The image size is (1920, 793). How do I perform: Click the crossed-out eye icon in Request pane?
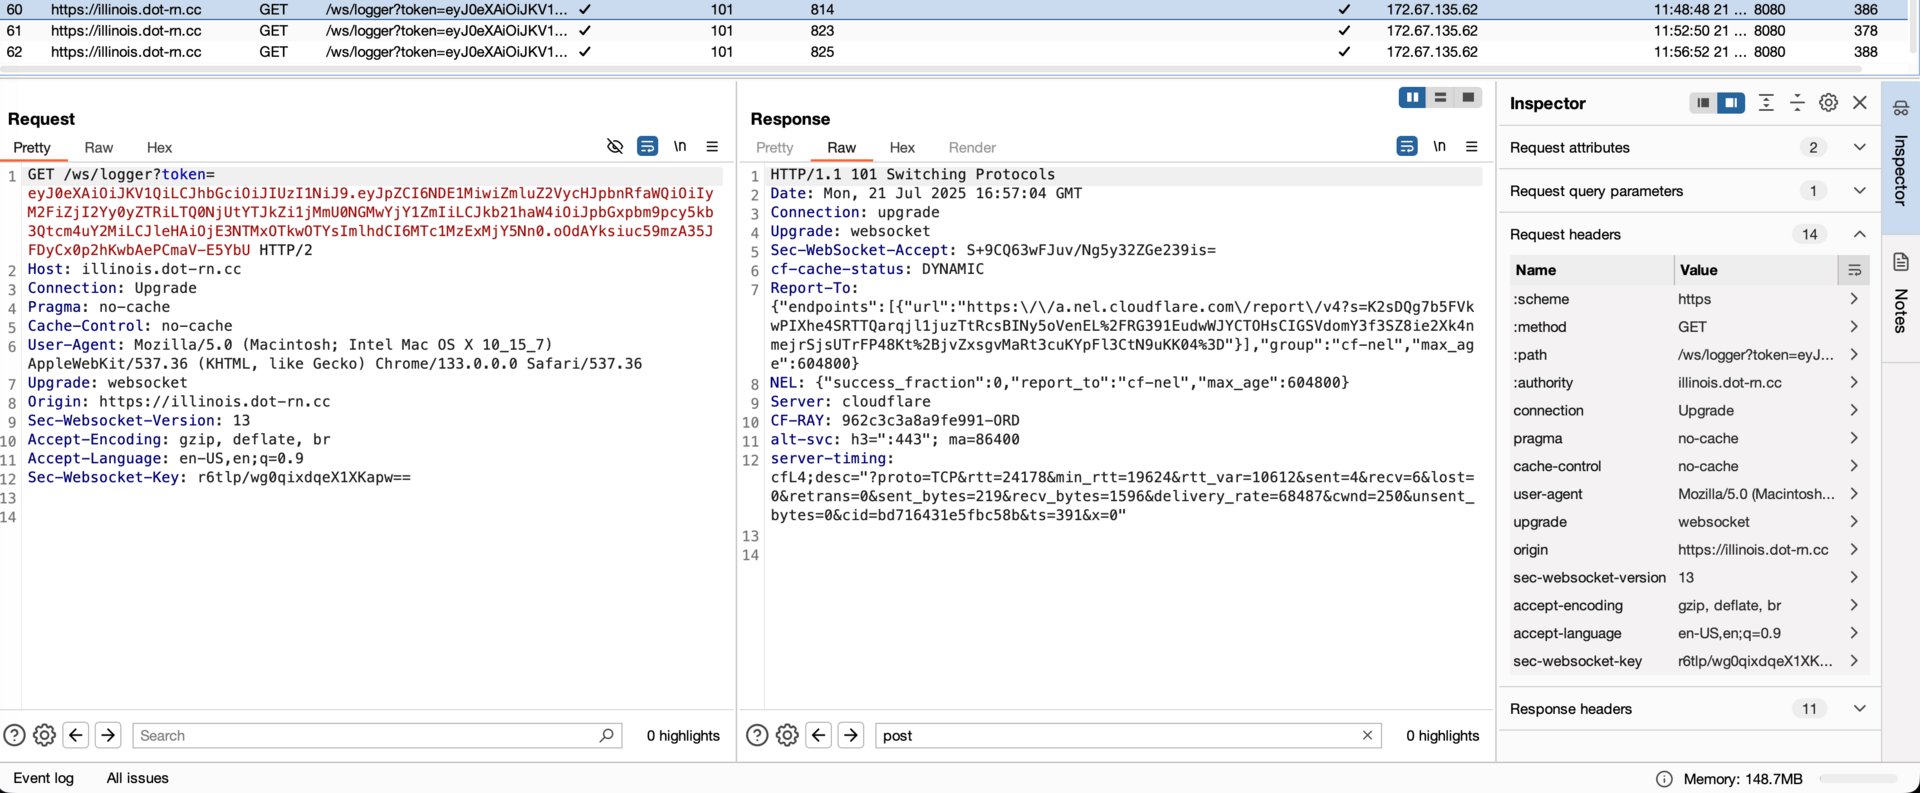[x=615, y=146]
